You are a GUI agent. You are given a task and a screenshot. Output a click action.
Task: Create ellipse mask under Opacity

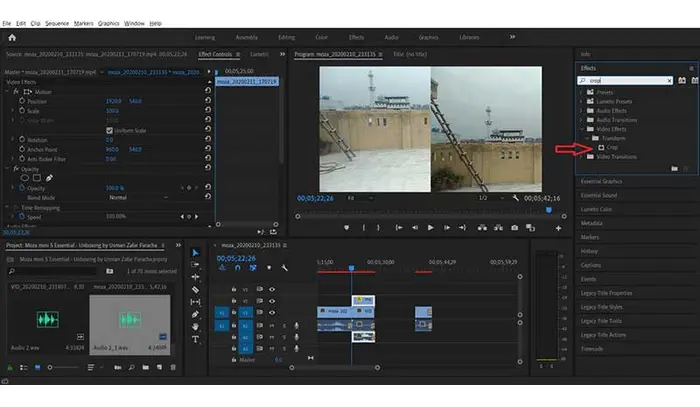tap(25, 178)
